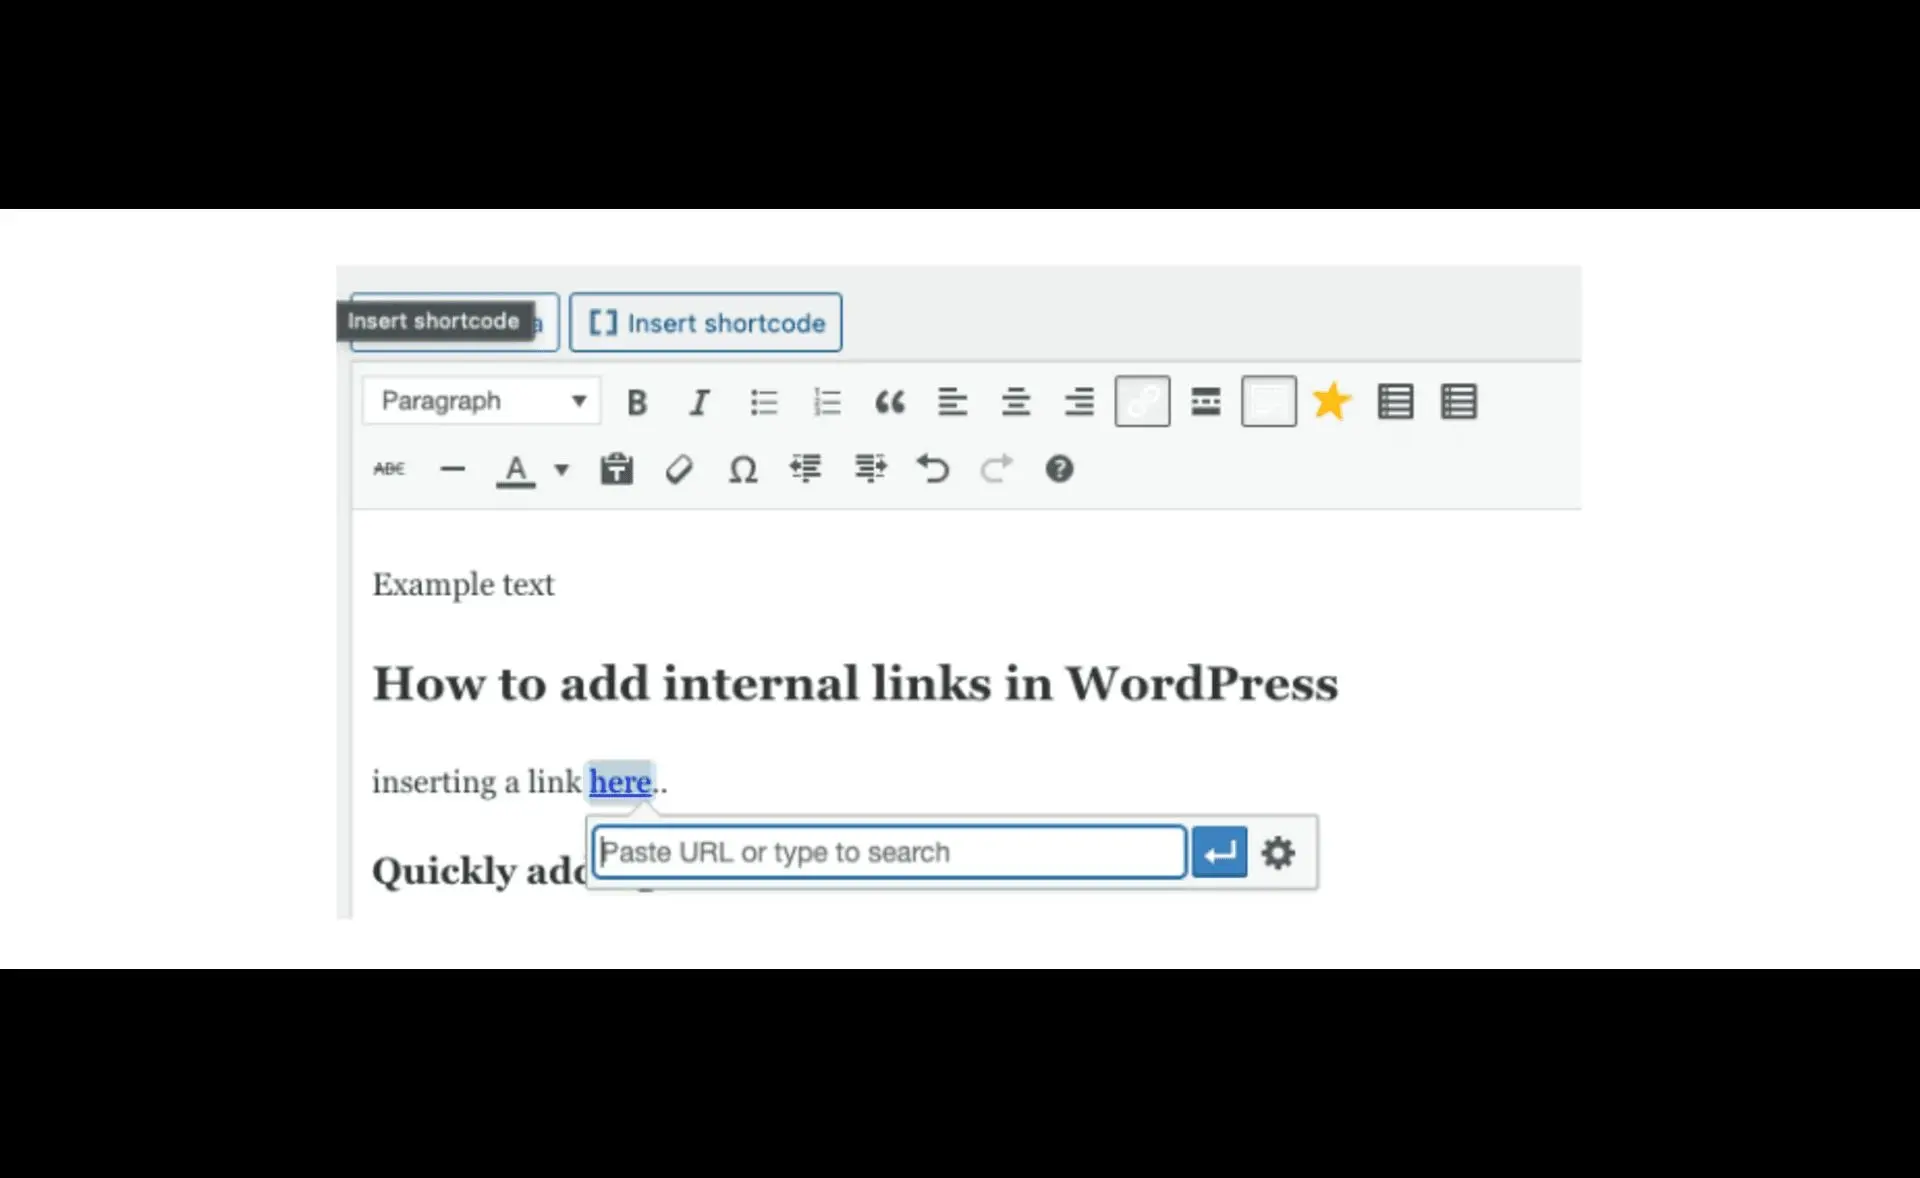Open the text color picker arrow
This screenshot has height=1178, width=1920.
[562, 470]
